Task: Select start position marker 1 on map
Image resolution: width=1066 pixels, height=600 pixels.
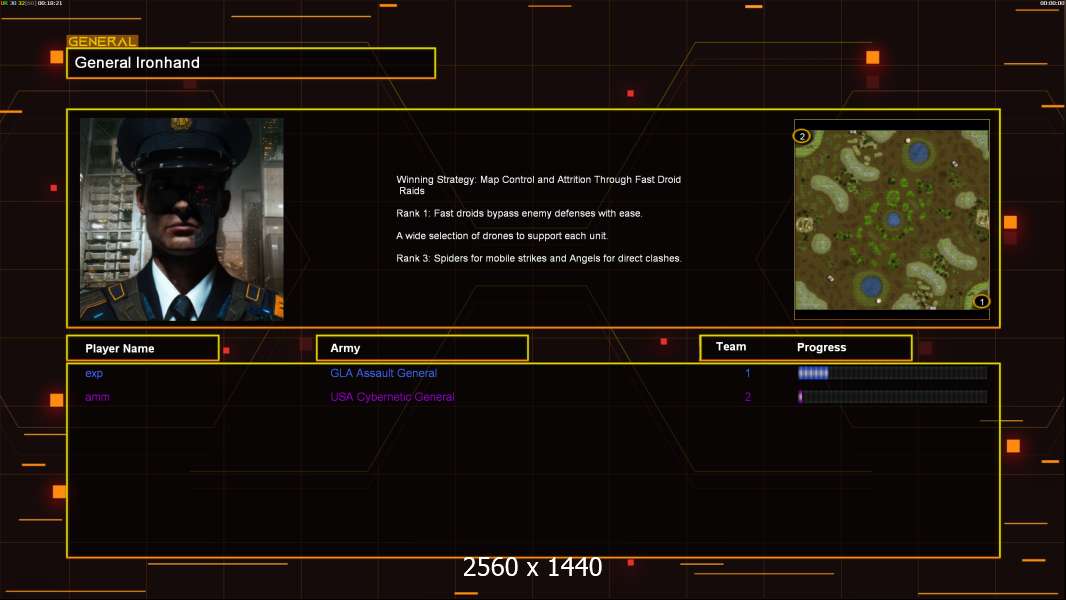Action: click(x=981, y=301)
